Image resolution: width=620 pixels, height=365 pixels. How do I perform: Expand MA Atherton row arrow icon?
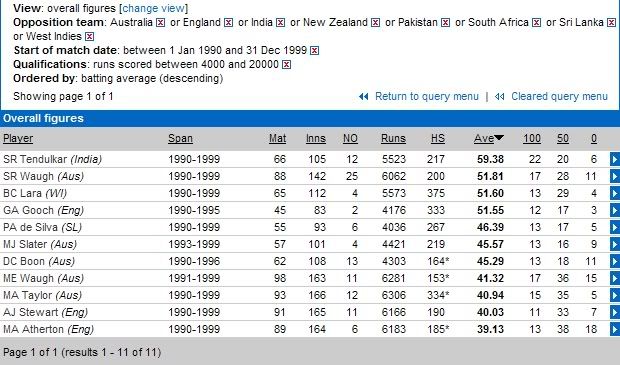click(x=615, y=329)
